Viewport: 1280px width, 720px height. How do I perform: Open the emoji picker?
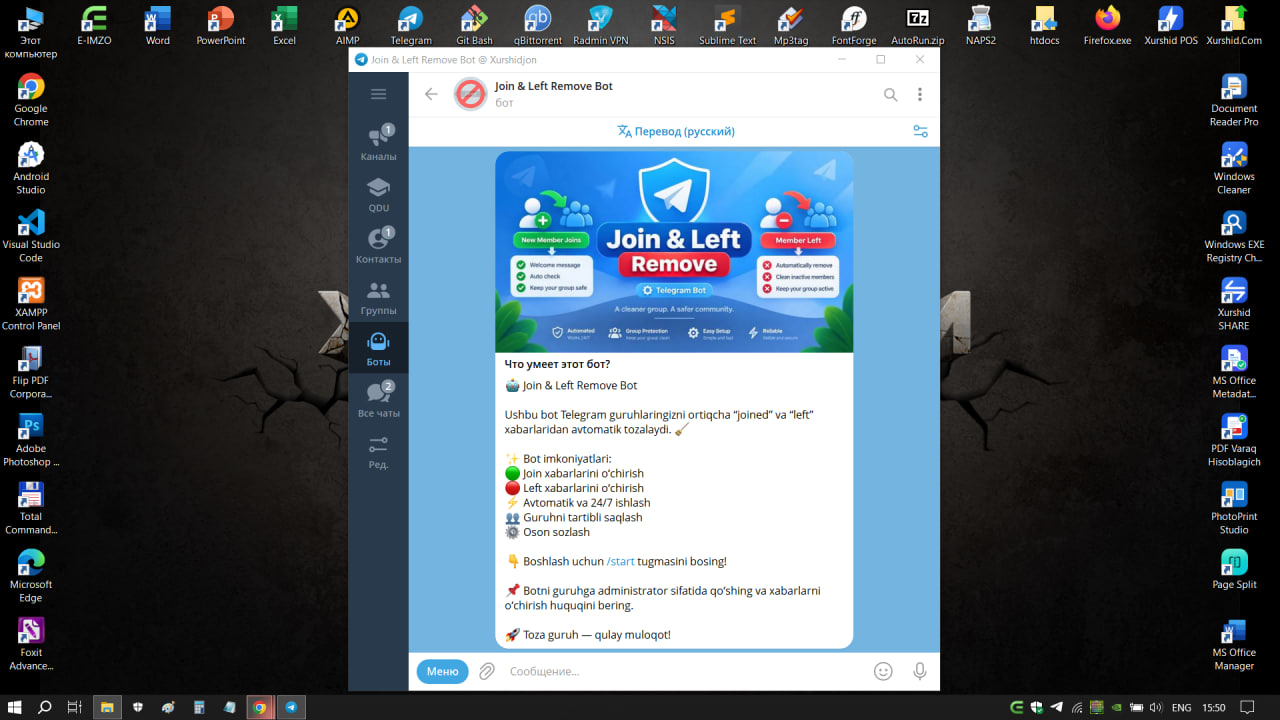pos(883,671)
